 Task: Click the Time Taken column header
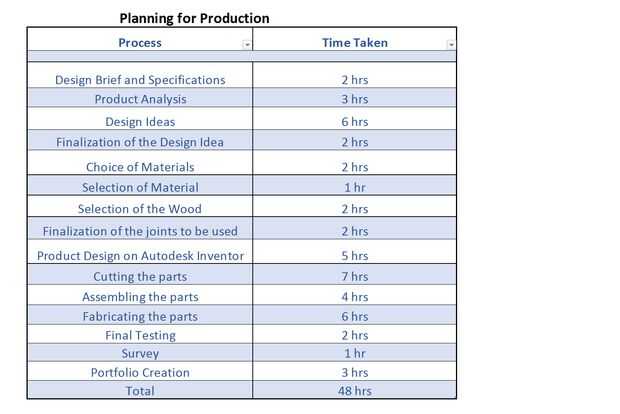click(354, 42)
